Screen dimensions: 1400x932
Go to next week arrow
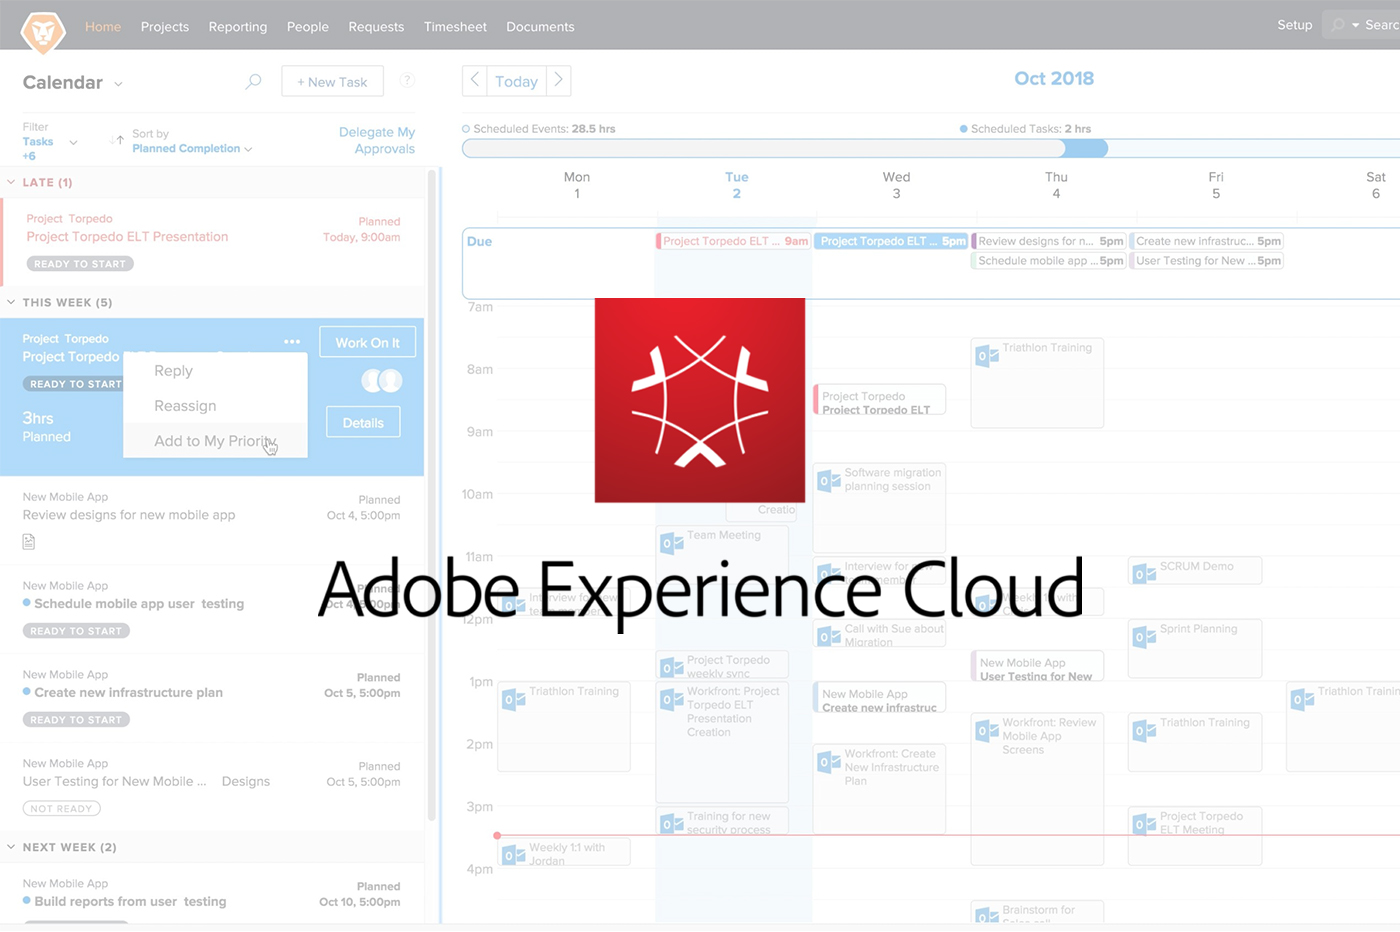(559, 80)
